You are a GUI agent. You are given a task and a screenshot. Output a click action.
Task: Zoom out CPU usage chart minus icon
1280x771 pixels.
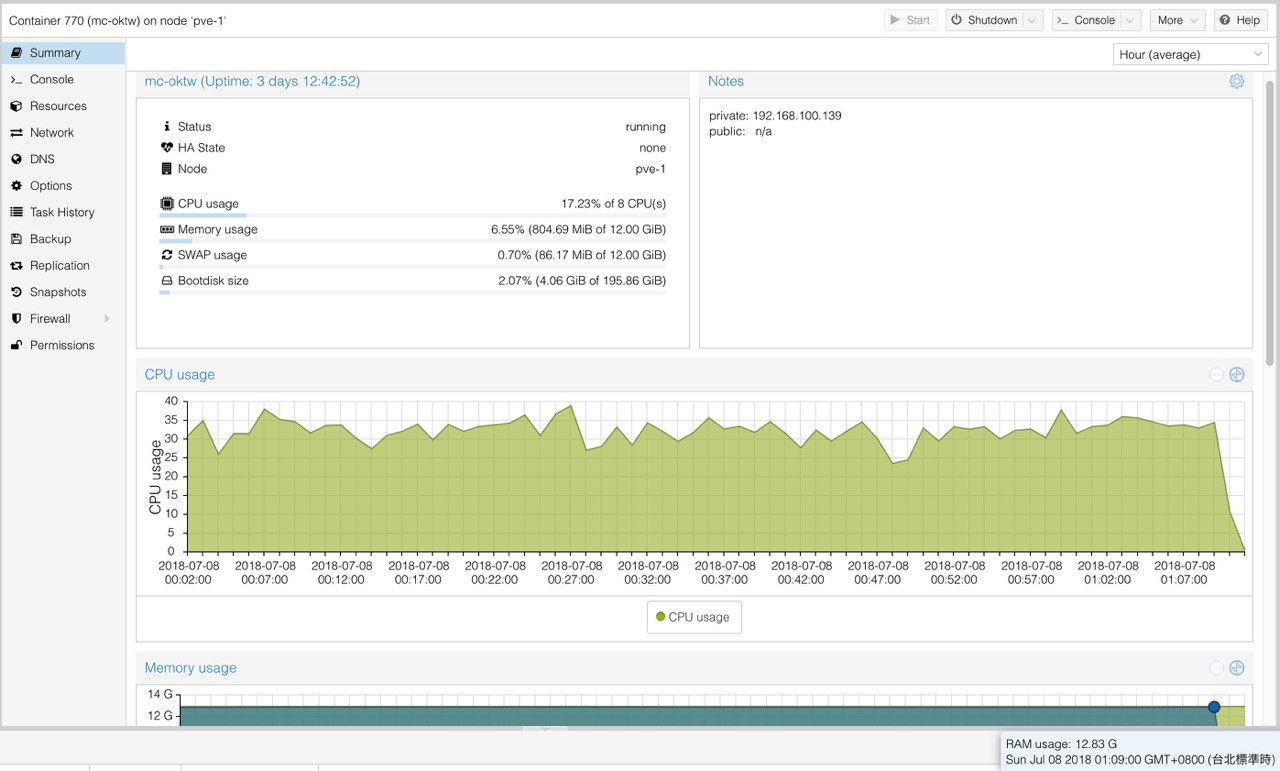[x=1216, y=375]
